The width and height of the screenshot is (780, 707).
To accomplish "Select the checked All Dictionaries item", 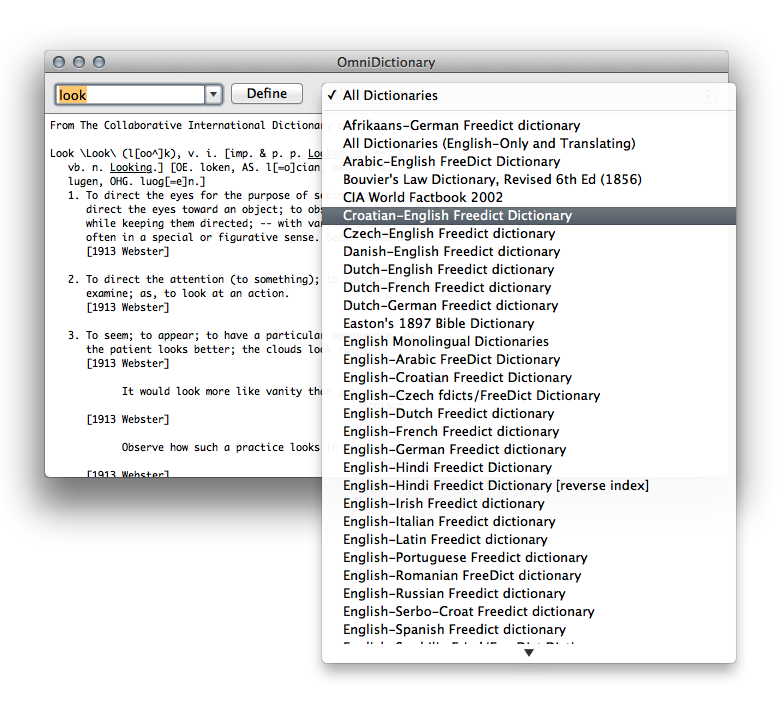I will point(390,96).
